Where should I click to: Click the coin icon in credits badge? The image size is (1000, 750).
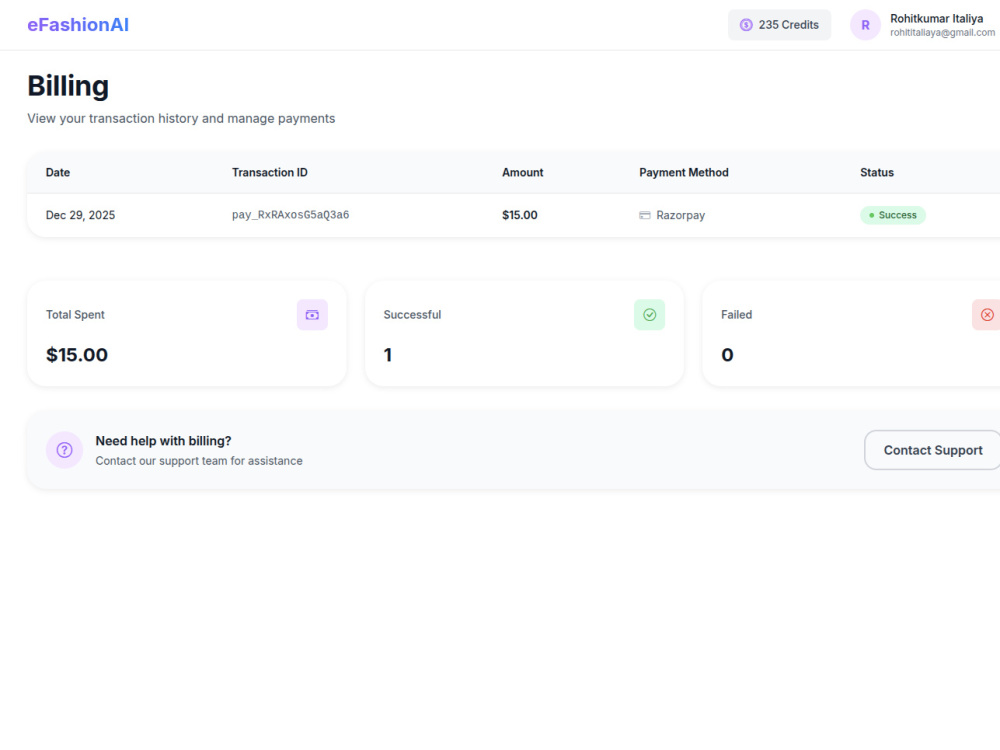pos(746,25)
